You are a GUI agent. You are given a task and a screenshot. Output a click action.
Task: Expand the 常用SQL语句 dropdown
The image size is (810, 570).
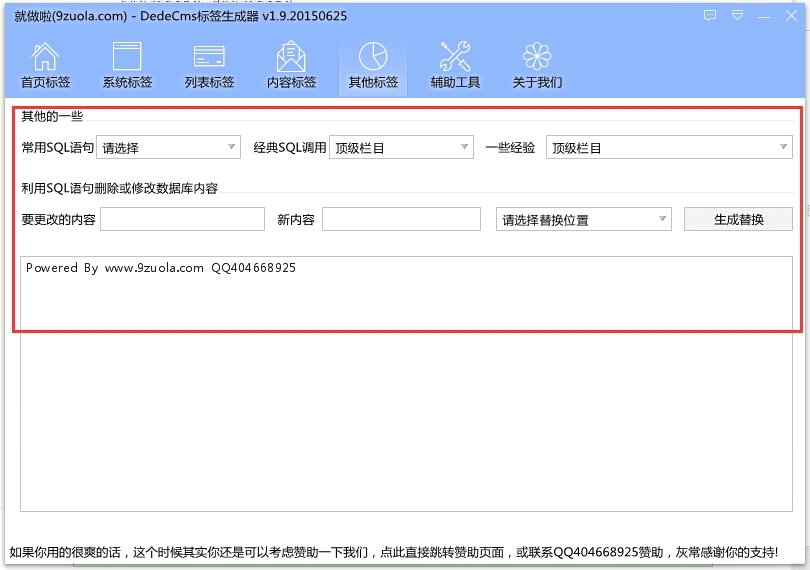(168, 147)
